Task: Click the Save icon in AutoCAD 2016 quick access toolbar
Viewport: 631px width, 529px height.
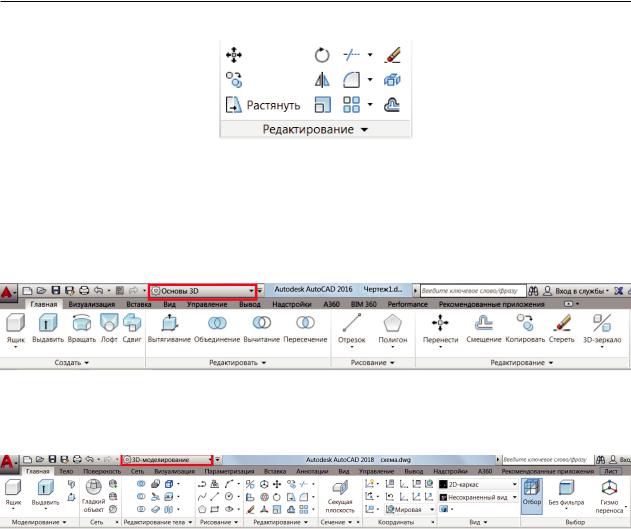Action: pos(56,290)
